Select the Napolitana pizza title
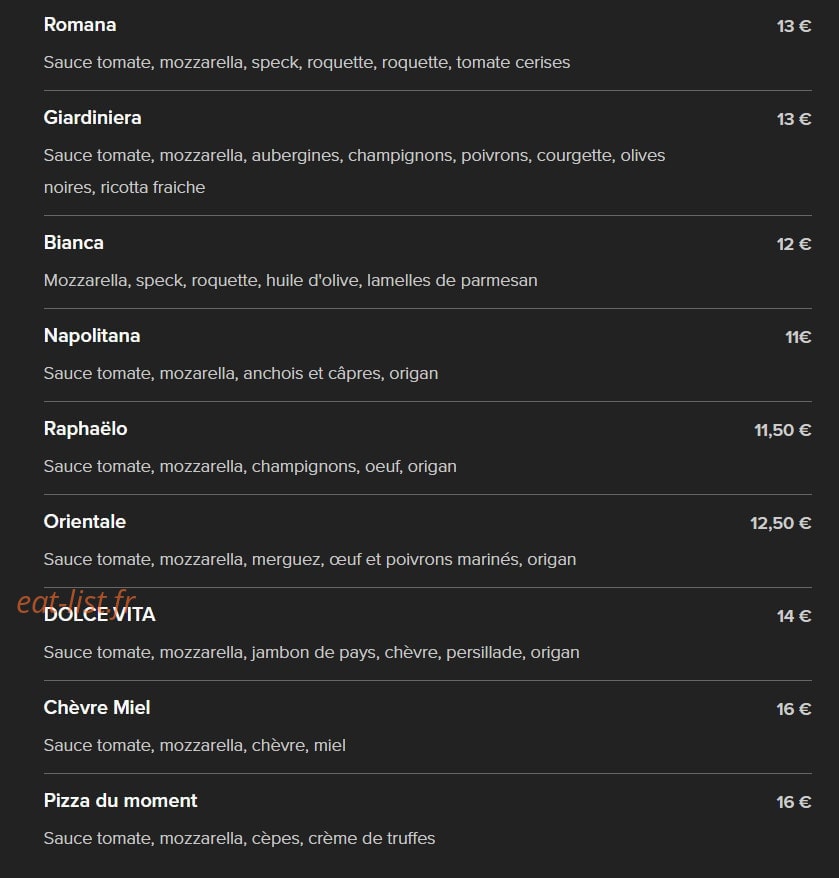Viewport: 839px width, 878px height. point(92,335)
